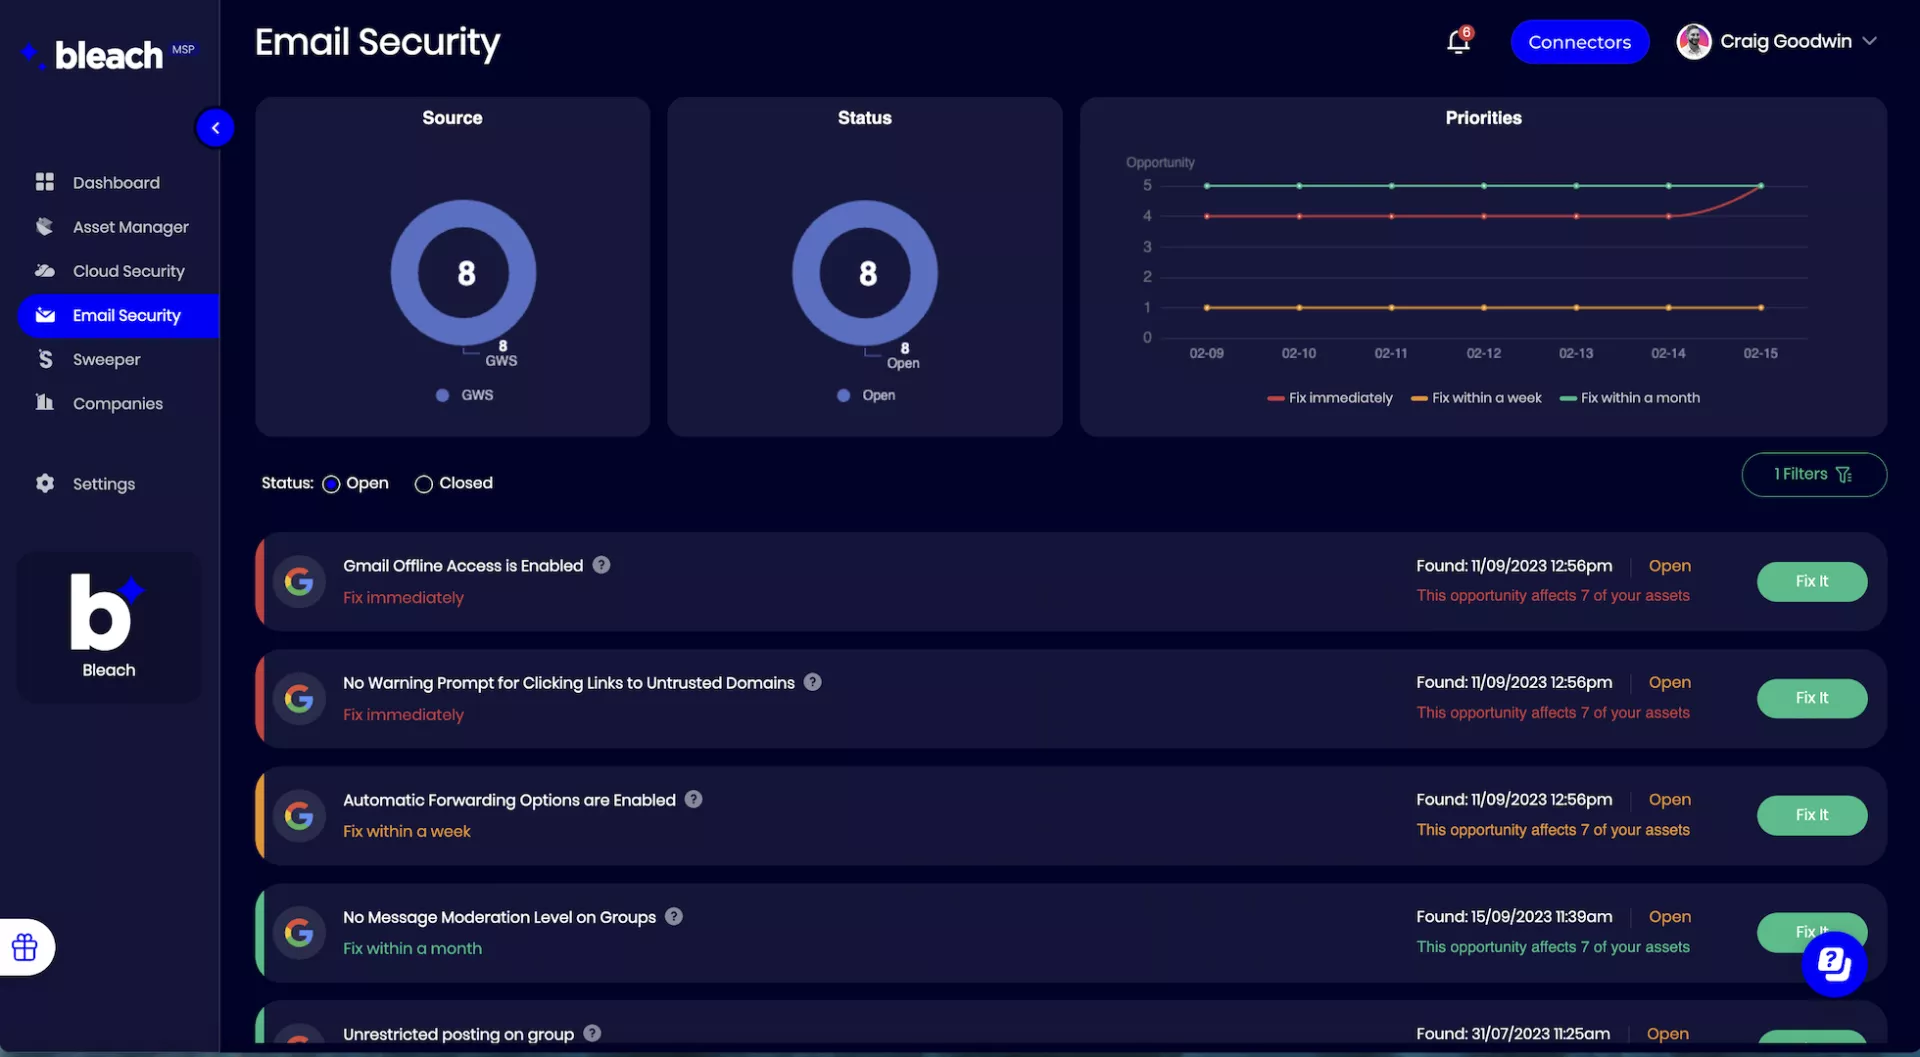Image resolution: width=1920 pixels, height=1057 pixels.
Task: Click the Google icon on Gmail Offline row
Action: tap(299, 581)
